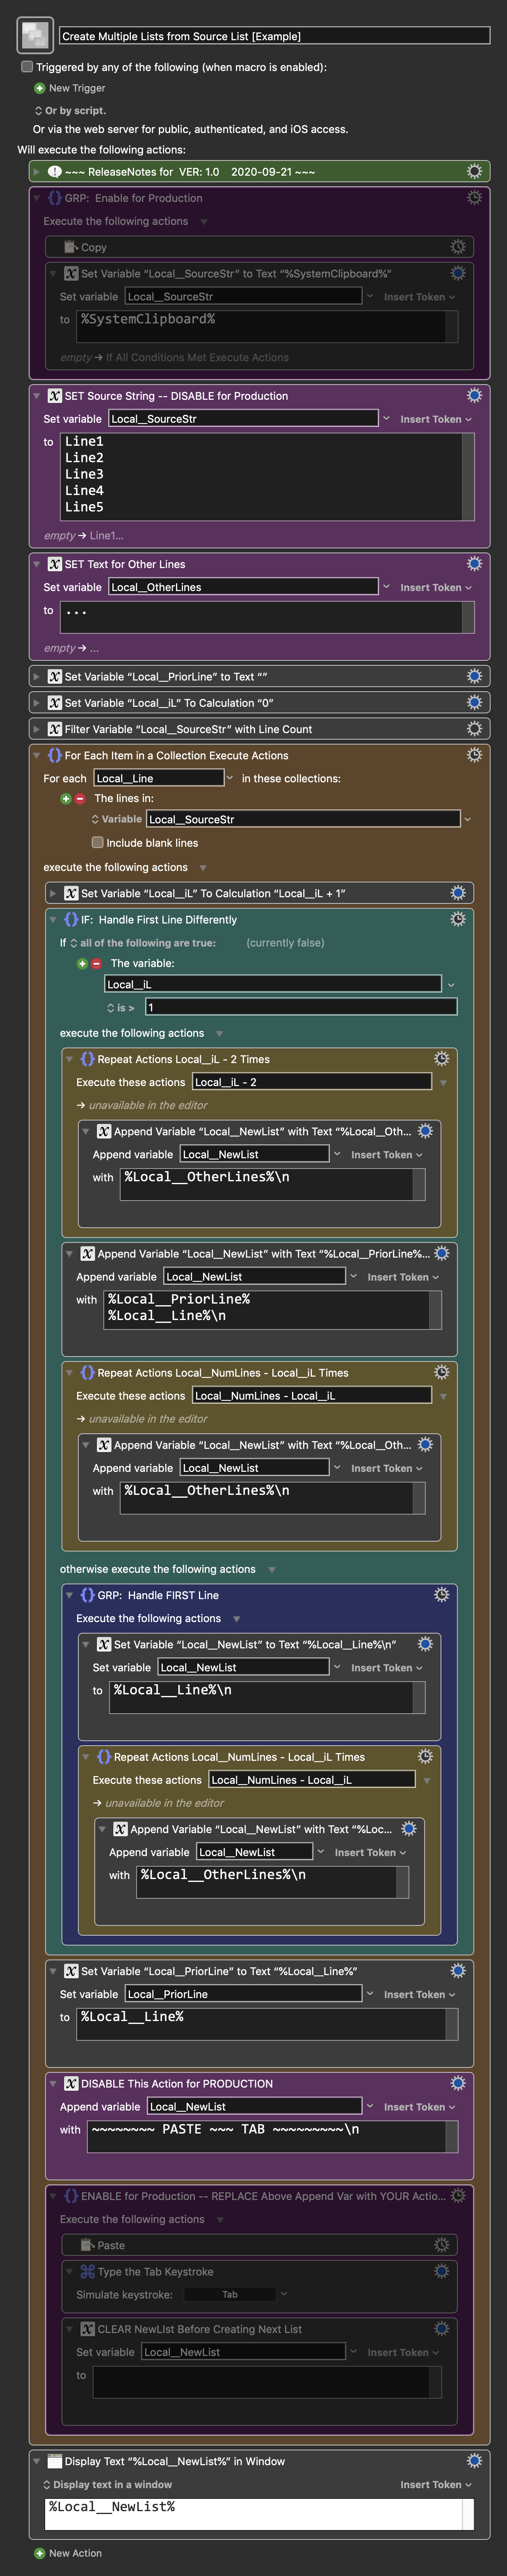Add a collection with green plus in For Each
The height and width of the screenshot is (2576, 507).
pos(66,799)
